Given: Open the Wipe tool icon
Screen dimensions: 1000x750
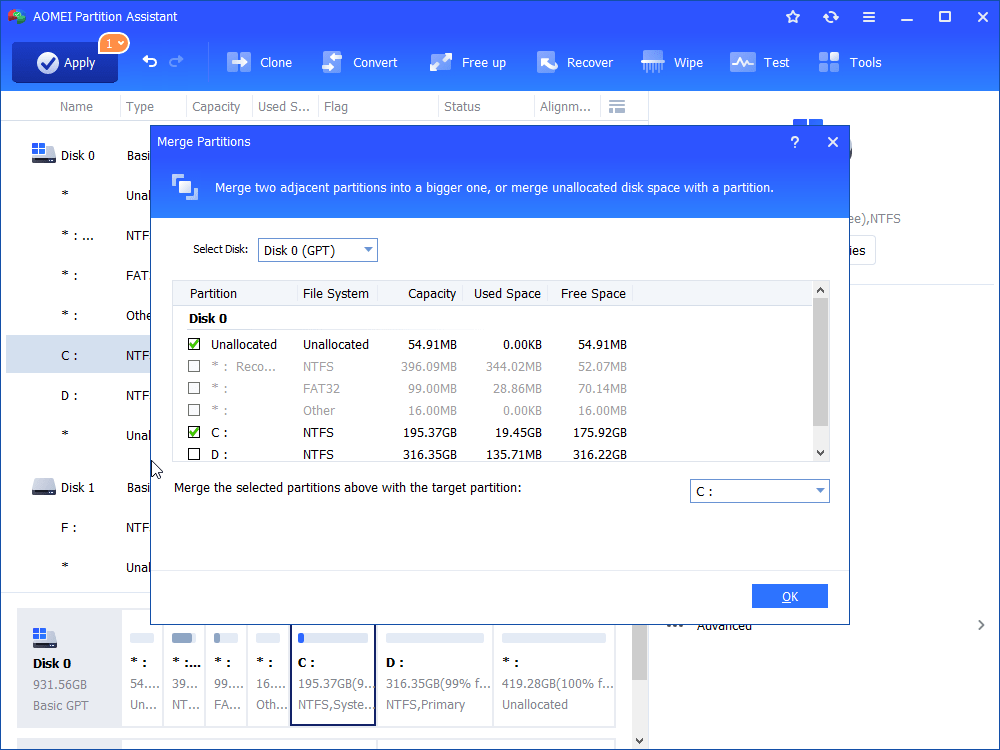Looking at the screenshot, I should click(652, 62).
